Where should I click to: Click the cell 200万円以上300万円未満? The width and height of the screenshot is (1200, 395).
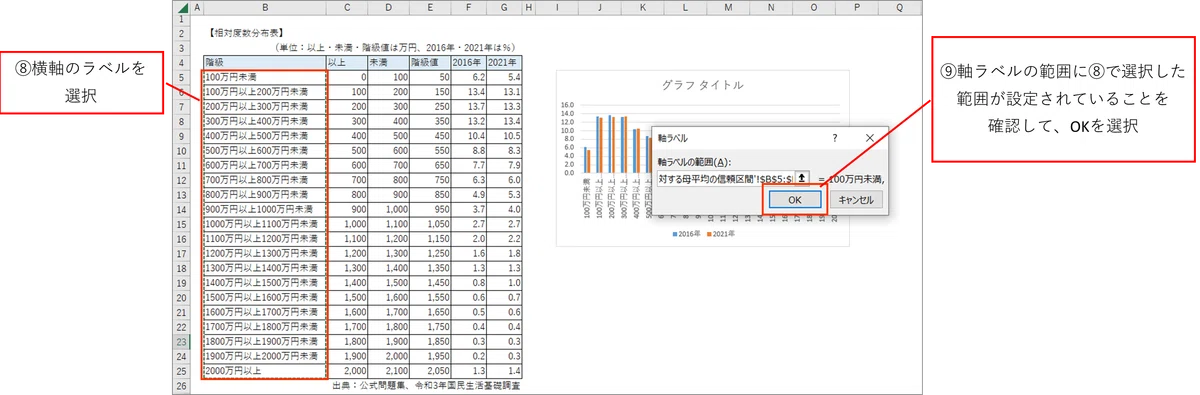pos(264,106)
